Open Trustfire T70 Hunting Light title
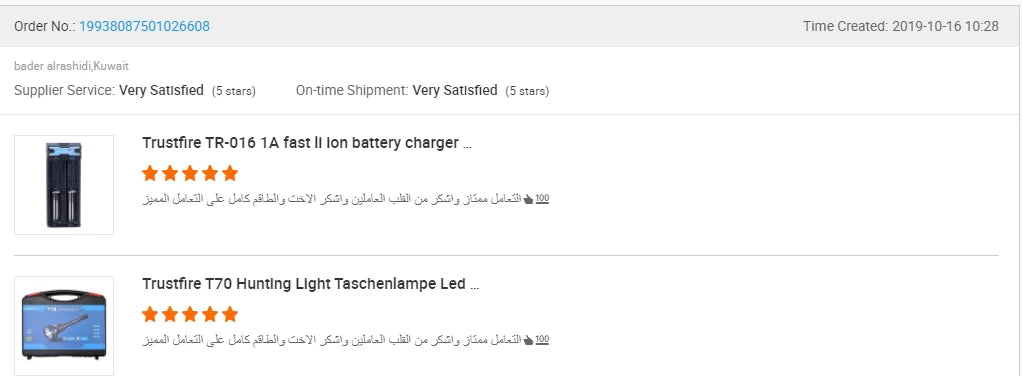The width and height of the screenshot is (1022, 376). tap(311, 284)
